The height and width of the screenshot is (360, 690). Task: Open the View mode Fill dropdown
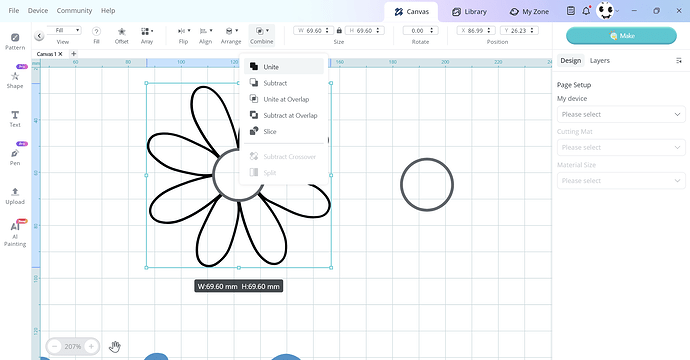click(x=63, y=30)
